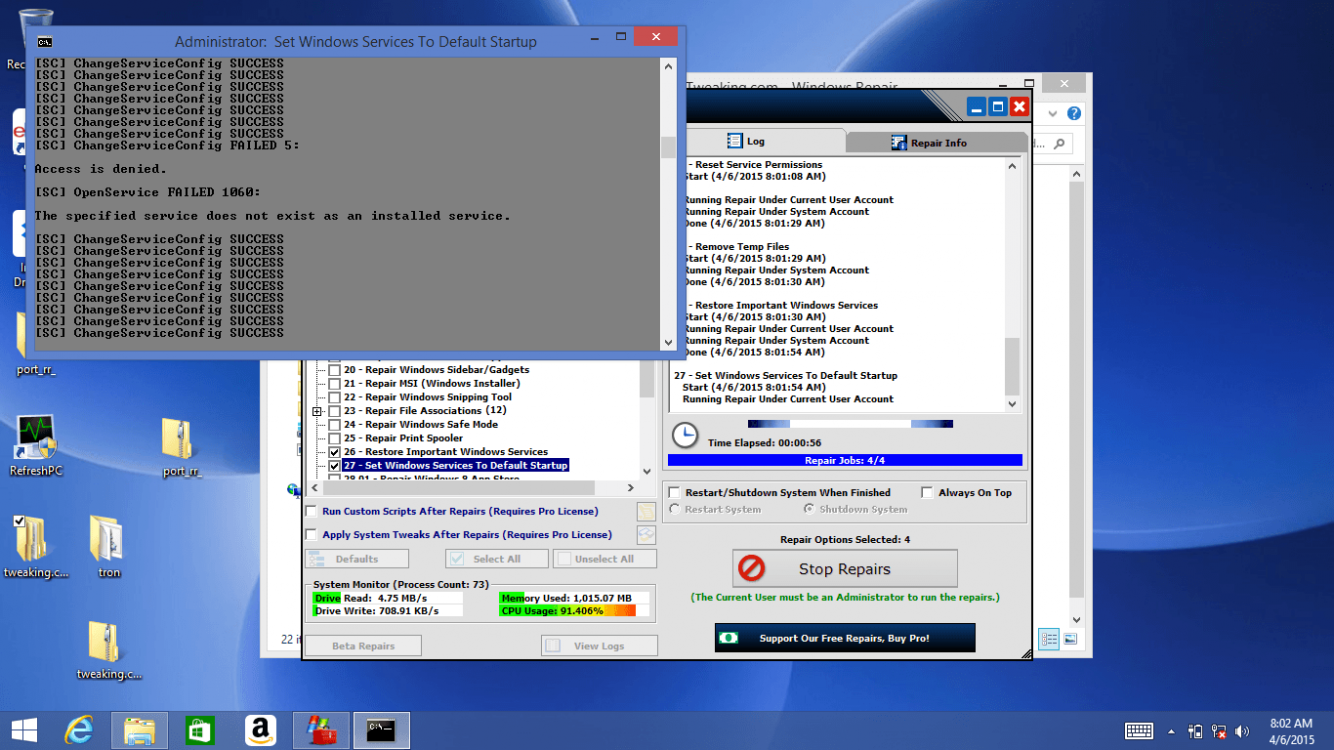Click the Beta Repairs button
1334x750 pixels.
coord(363,646)
